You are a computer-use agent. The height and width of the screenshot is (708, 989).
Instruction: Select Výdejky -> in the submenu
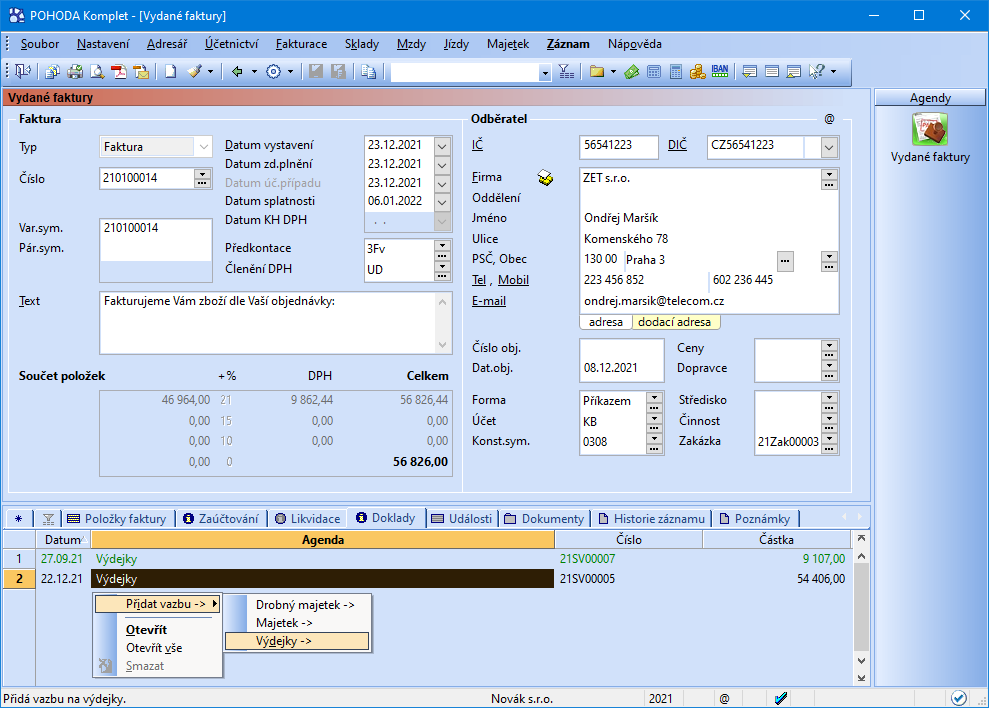(x=297, y=641)
